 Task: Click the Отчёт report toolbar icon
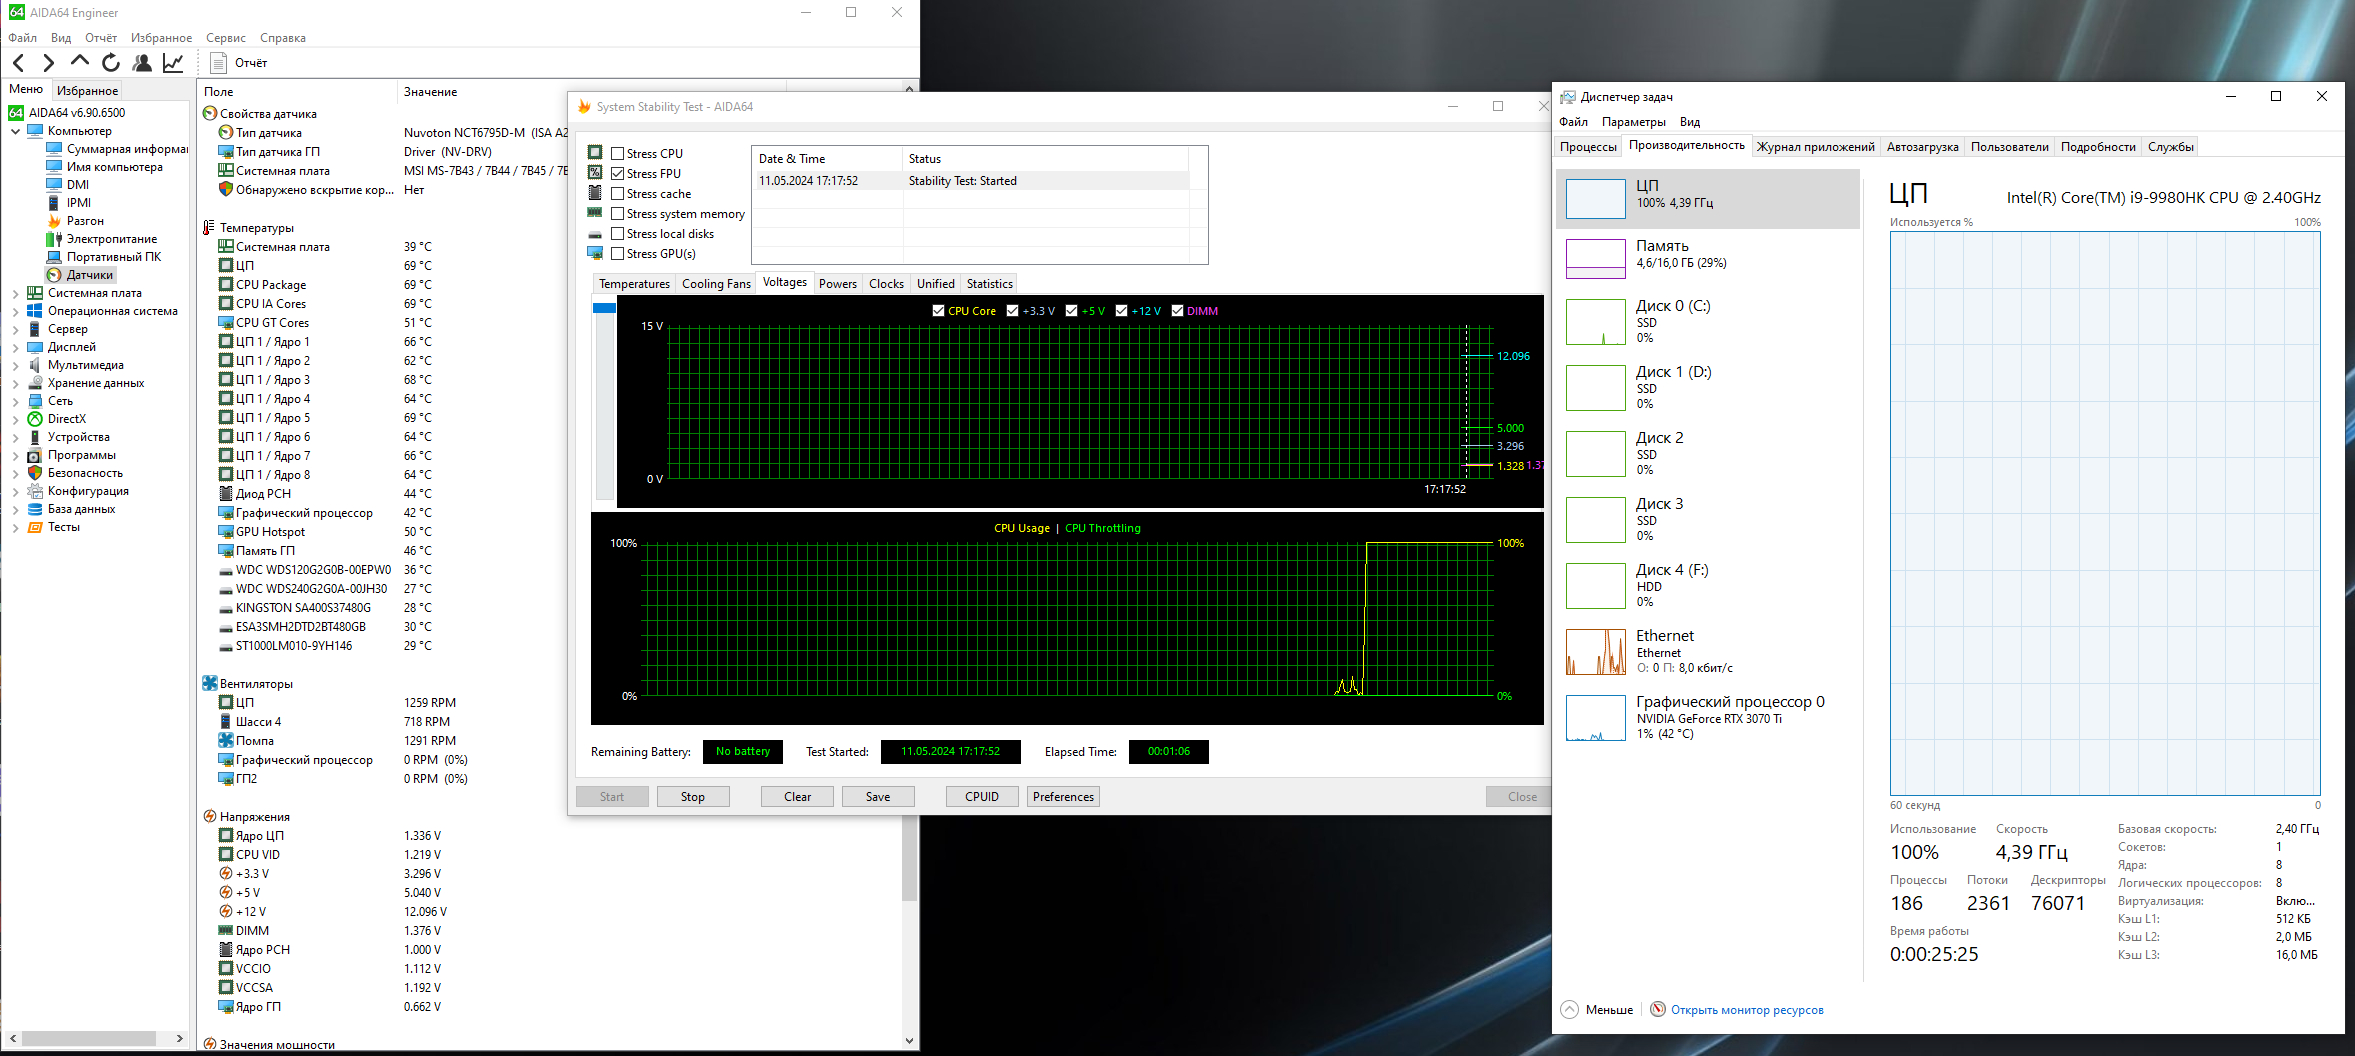218,63
